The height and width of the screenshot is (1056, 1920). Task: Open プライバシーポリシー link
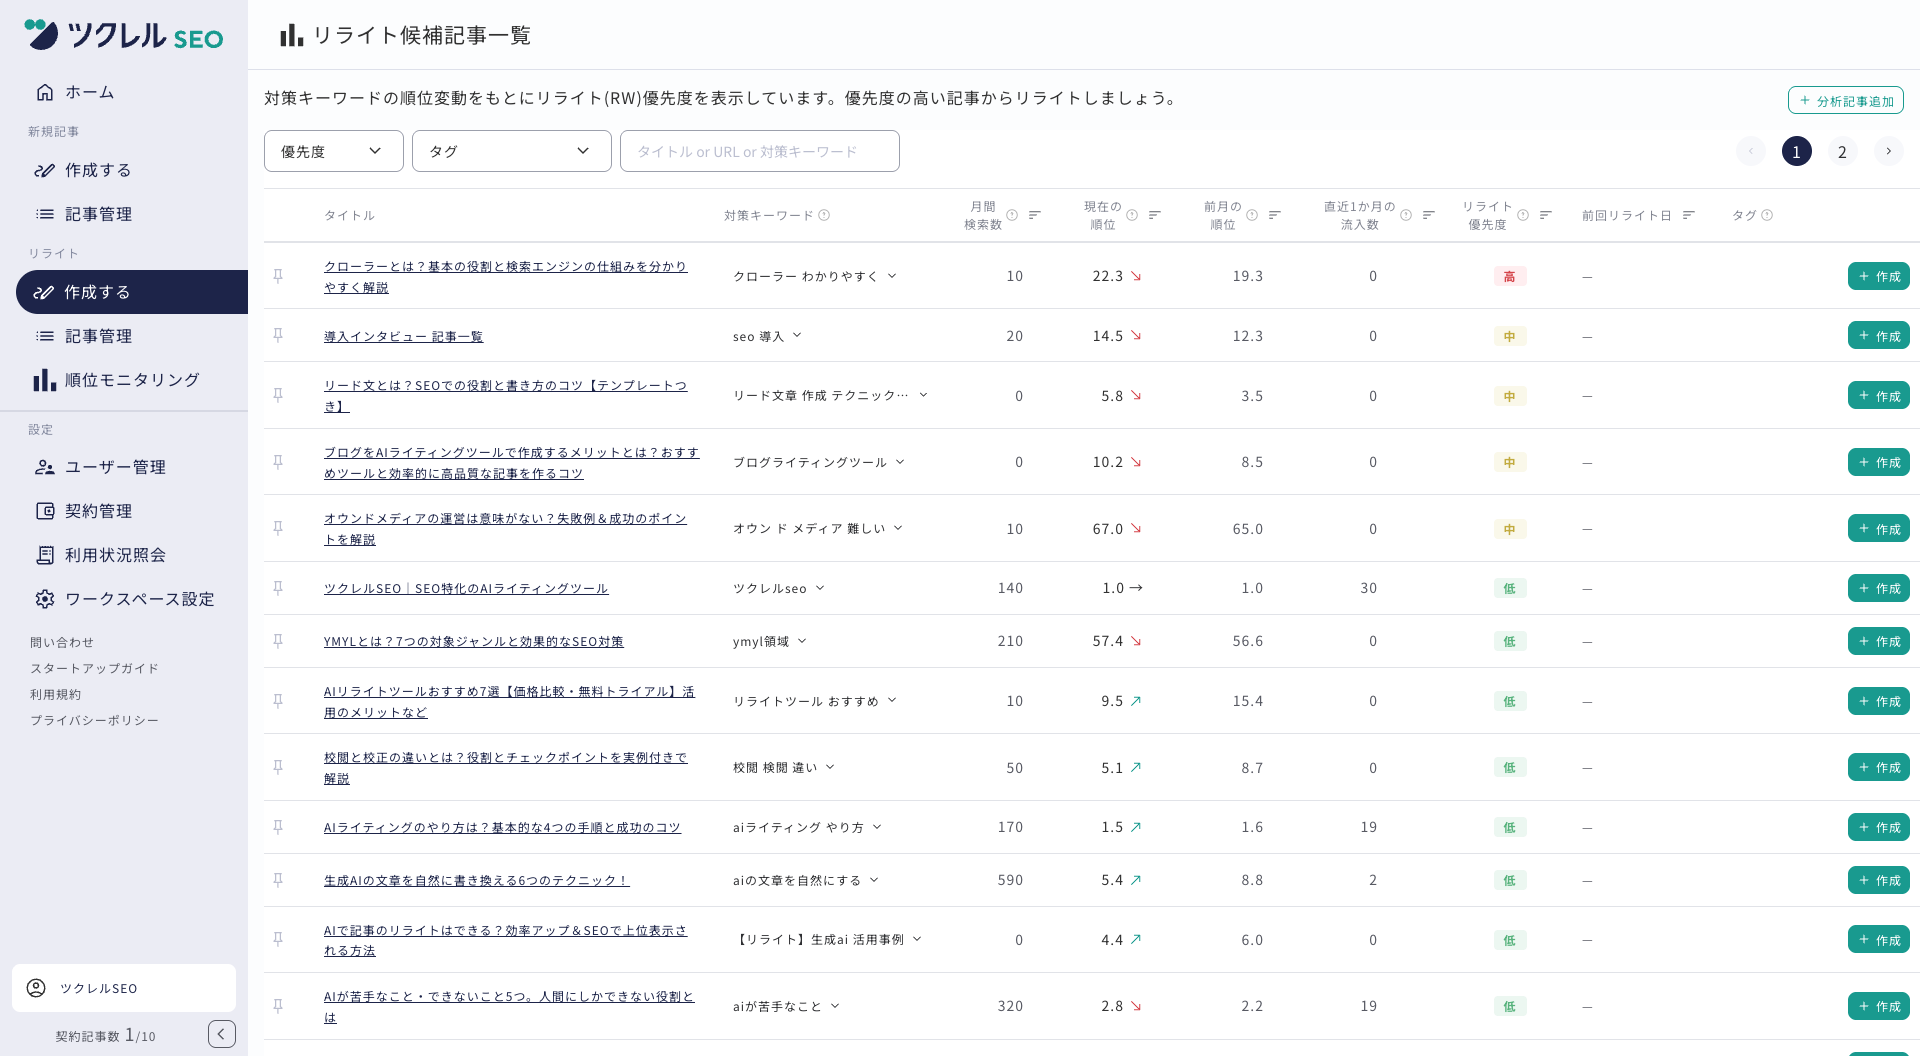pyautogui.click(x=94, y=720)
